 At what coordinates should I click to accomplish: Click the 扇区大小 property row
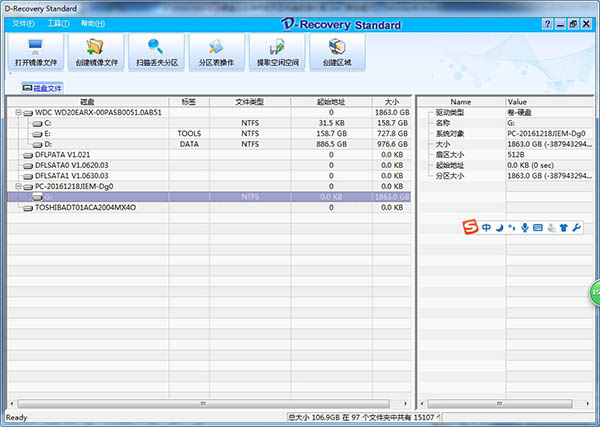[505, 155]
